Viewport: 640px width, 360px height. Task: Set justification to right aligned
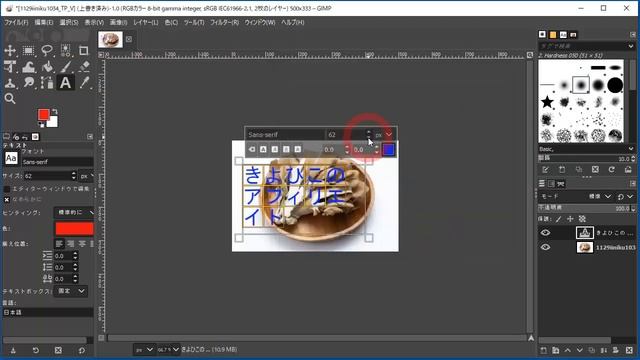[71, 244]
